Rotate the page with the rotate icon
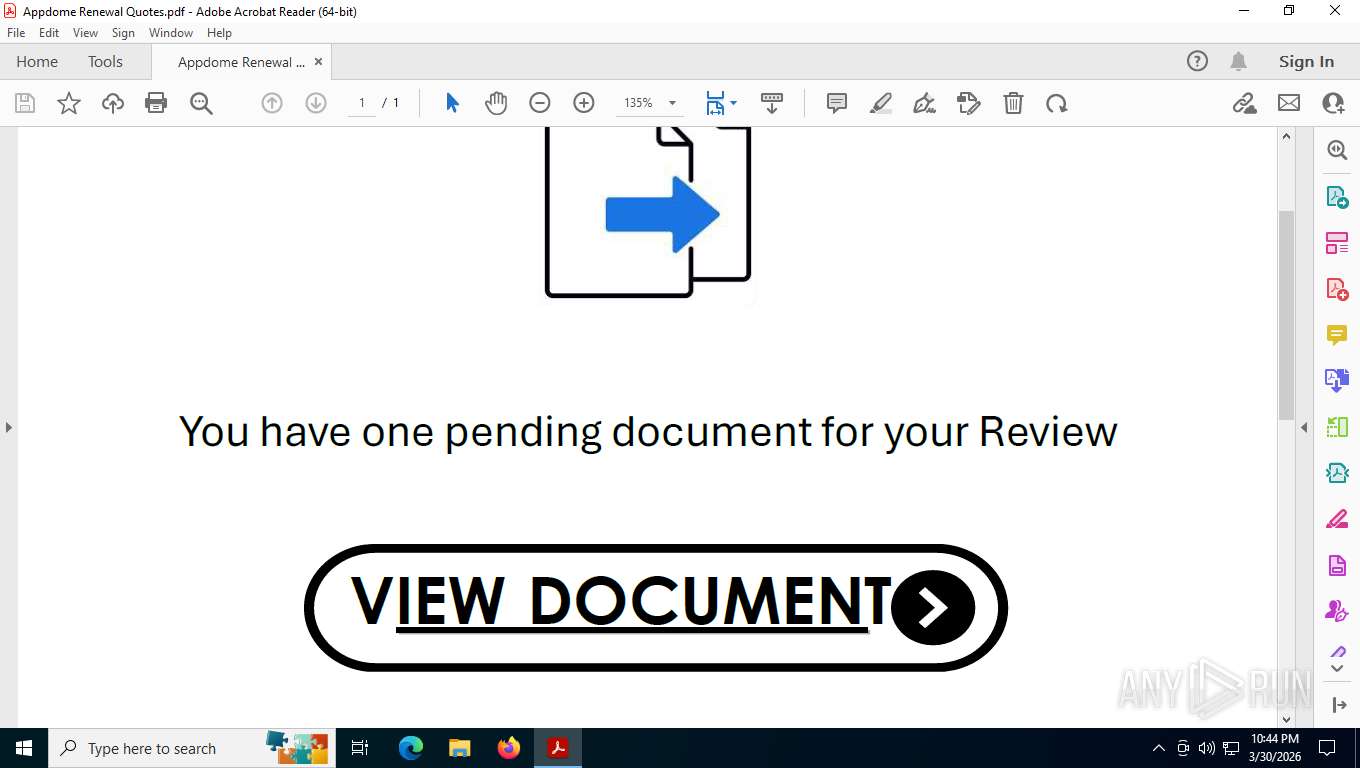The width and height of the screenshot is (1360, 768). coord(1057,103)
